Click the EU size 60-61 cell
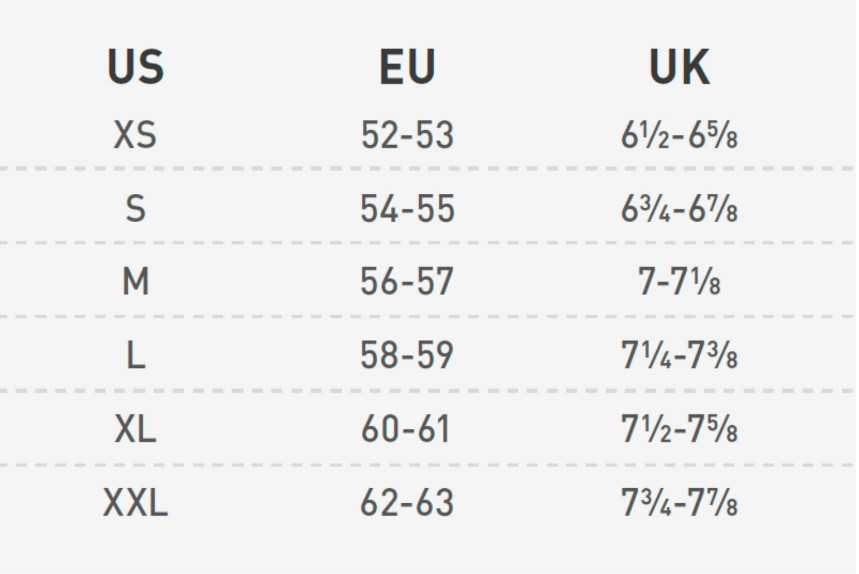Image resolution: width=859 pixels, height=574 pixels. [x=405, y=429]
